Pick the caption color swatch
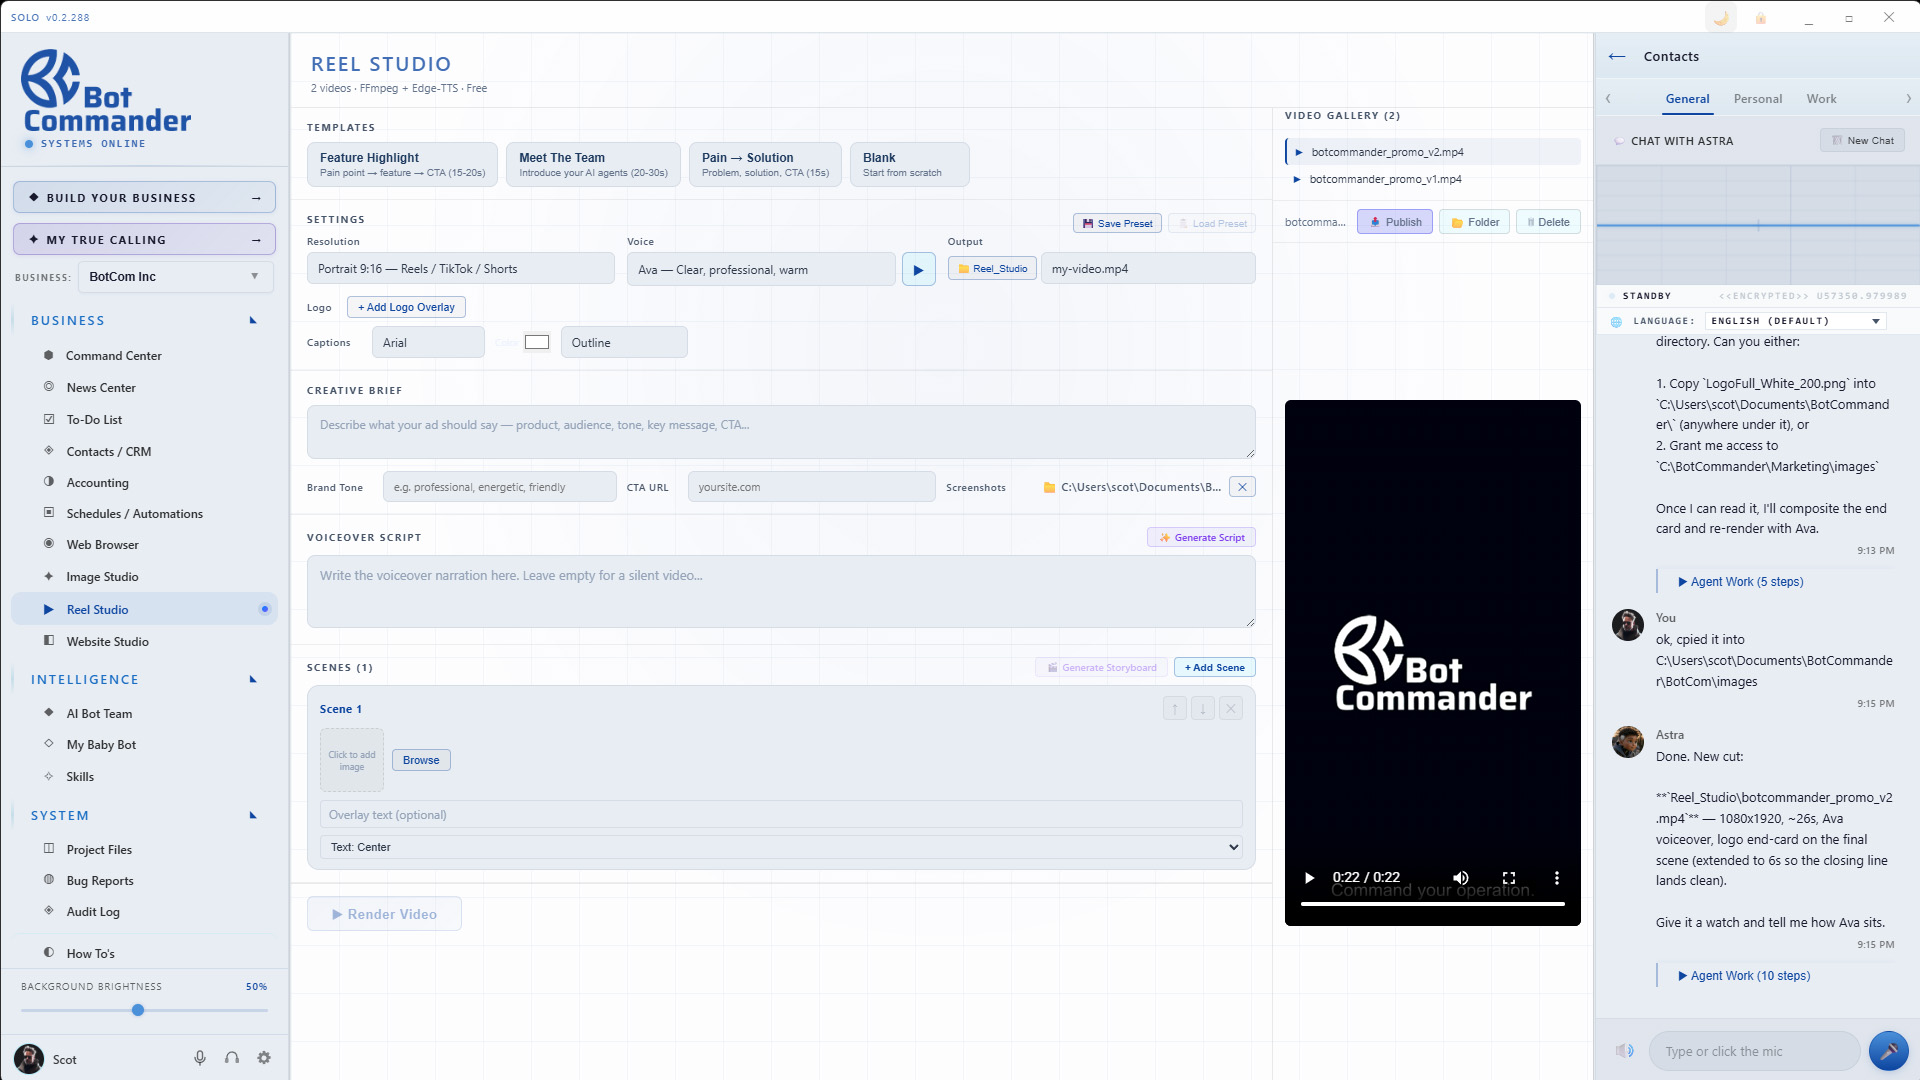Image resolution: width=1920 pixels, height=1080 pixels. (537, 342)
